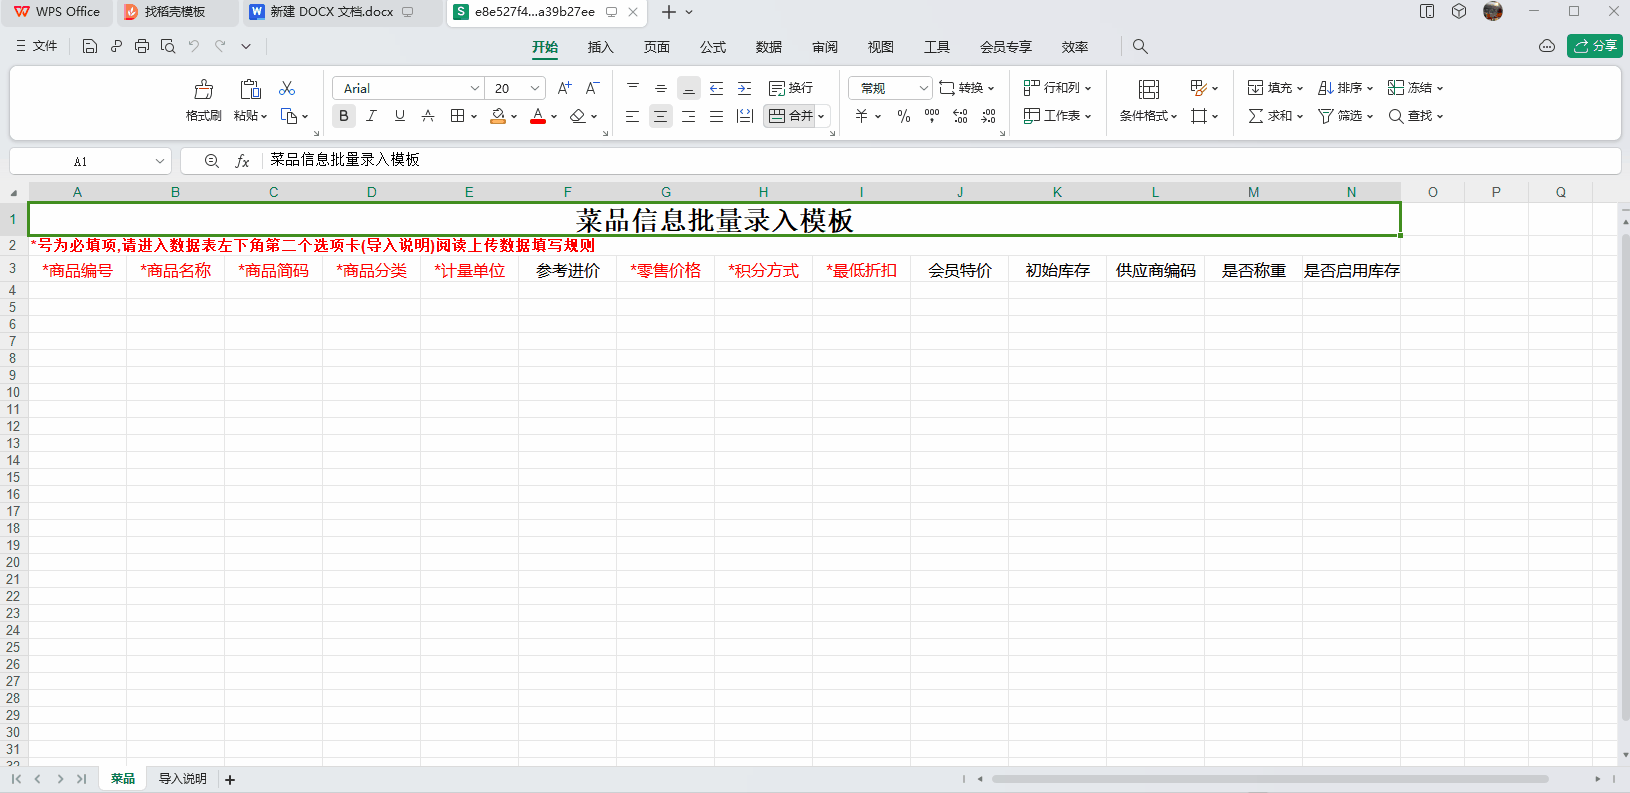Toggle wrap text (换行) option
This screenshot has width=1630, height=793.
[x=791, y=88]
